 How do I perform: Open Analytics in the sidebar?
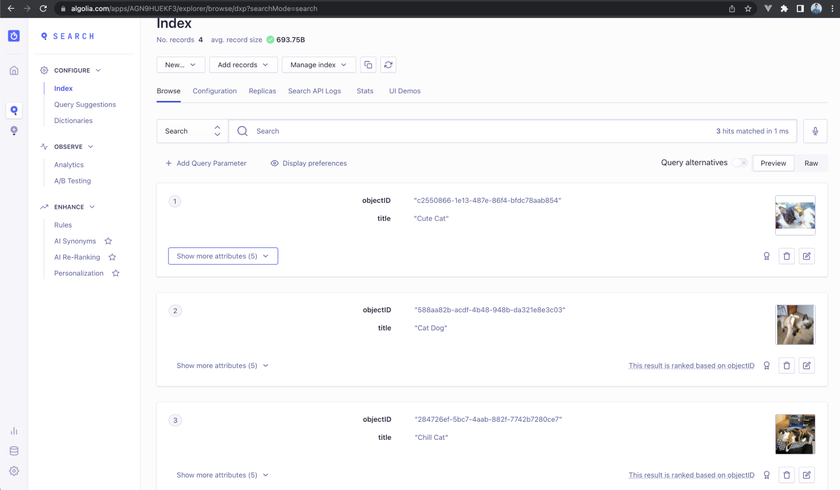pos(69,165)
